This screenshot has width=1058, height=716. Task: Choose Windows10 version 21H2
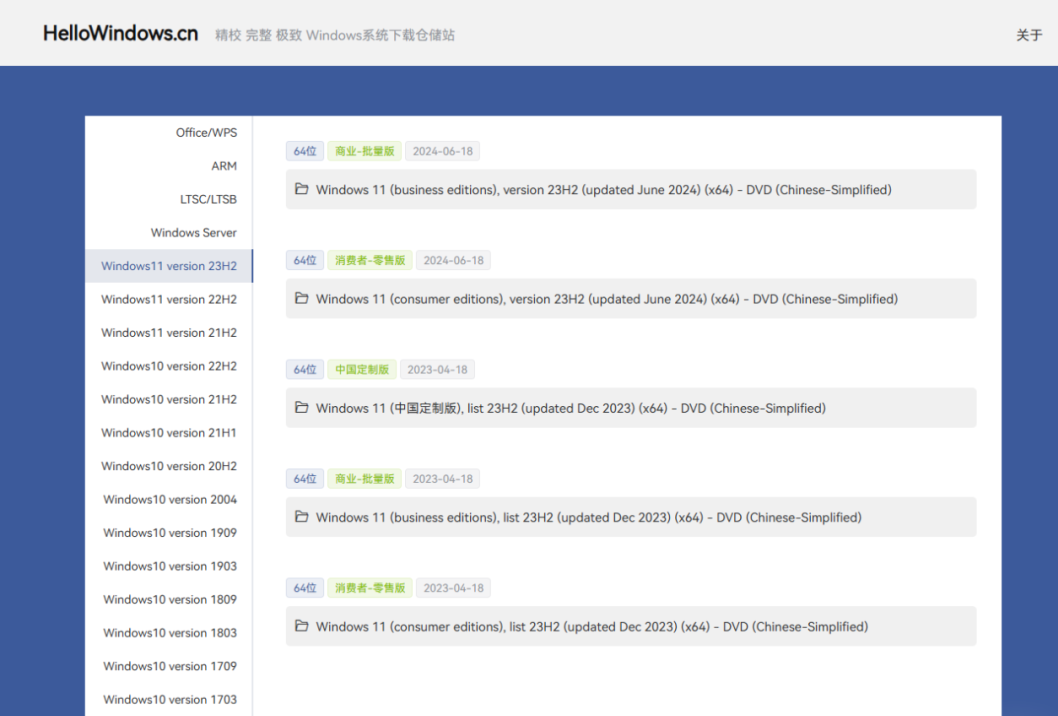pos(169,400)
